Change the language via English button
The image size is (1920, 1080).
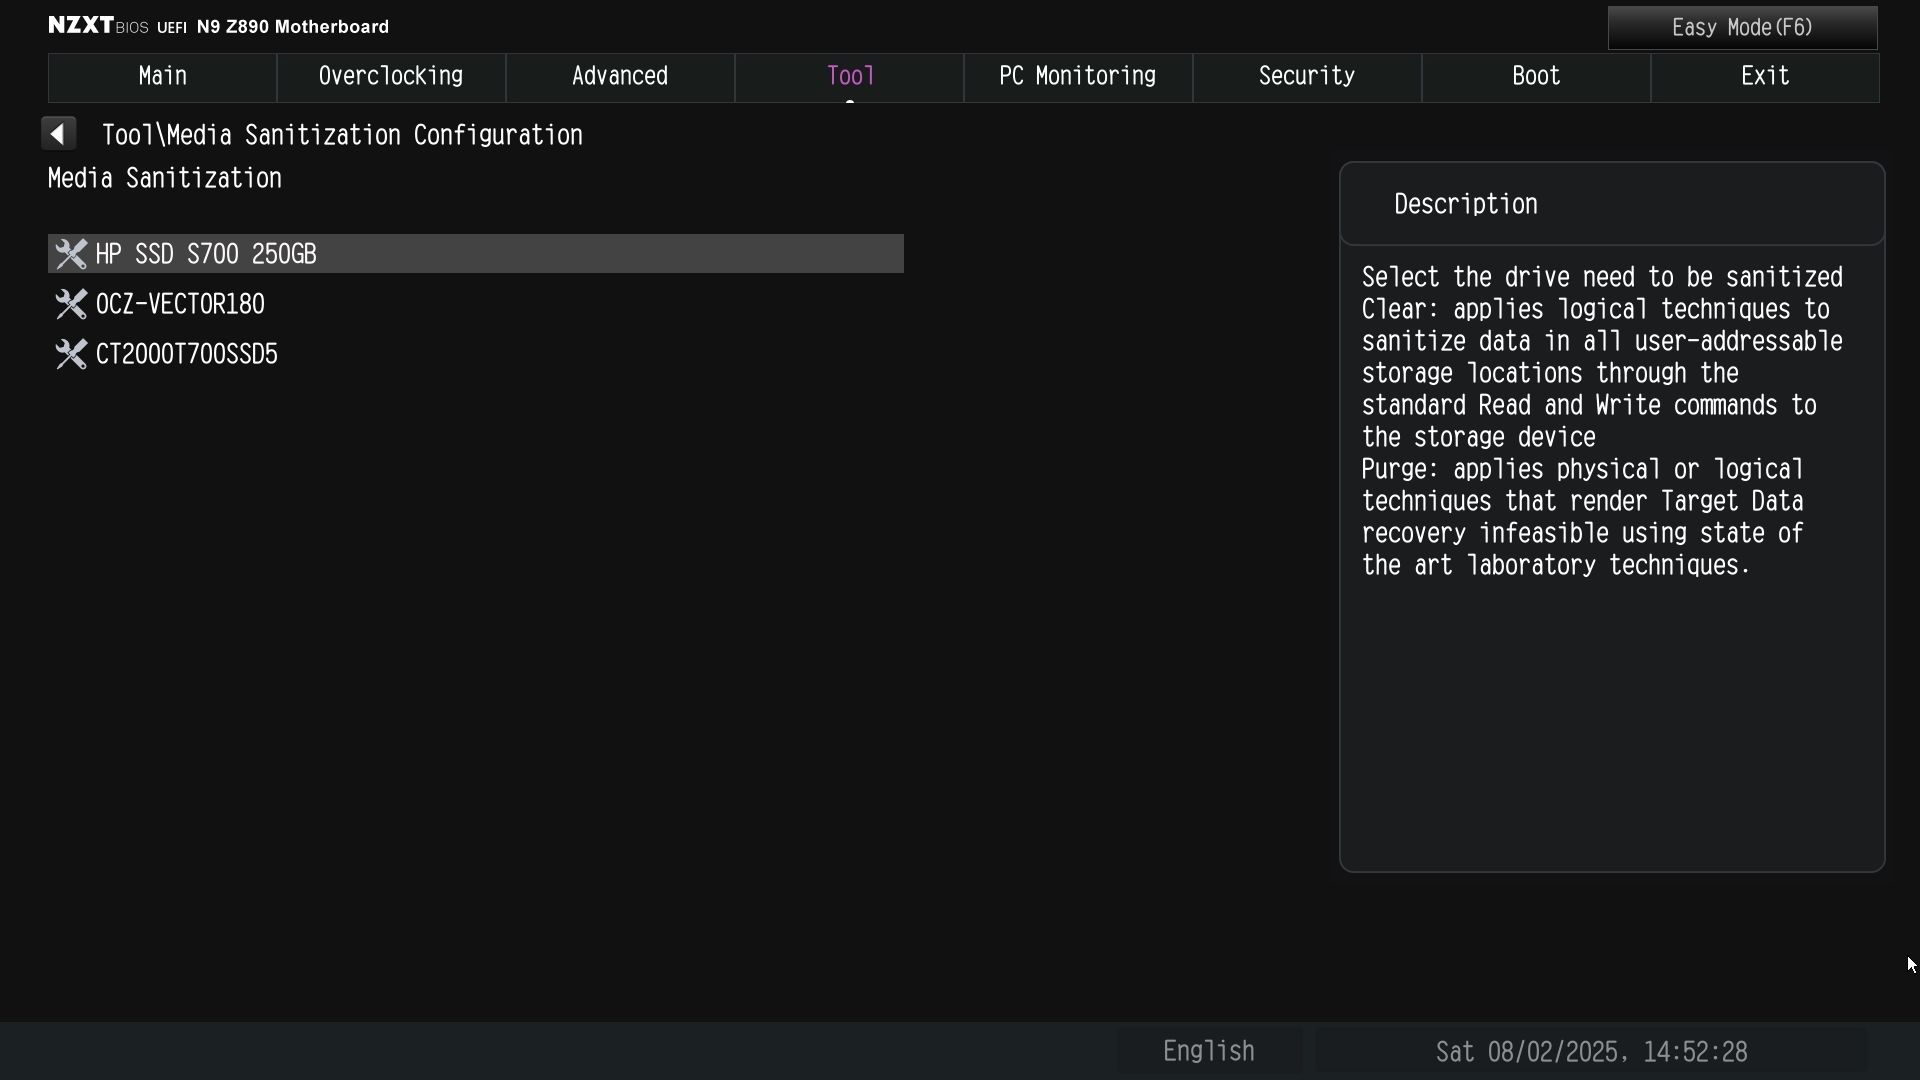(x=1209, y=1052)
